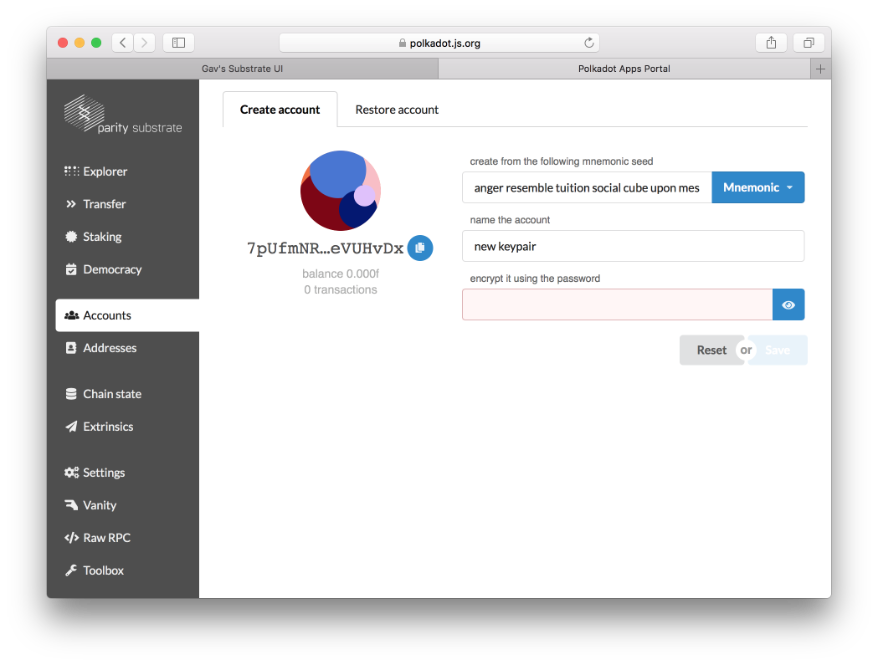Toggle the Safari sidebar panel button
878x665 pixels.
(178, 43)
